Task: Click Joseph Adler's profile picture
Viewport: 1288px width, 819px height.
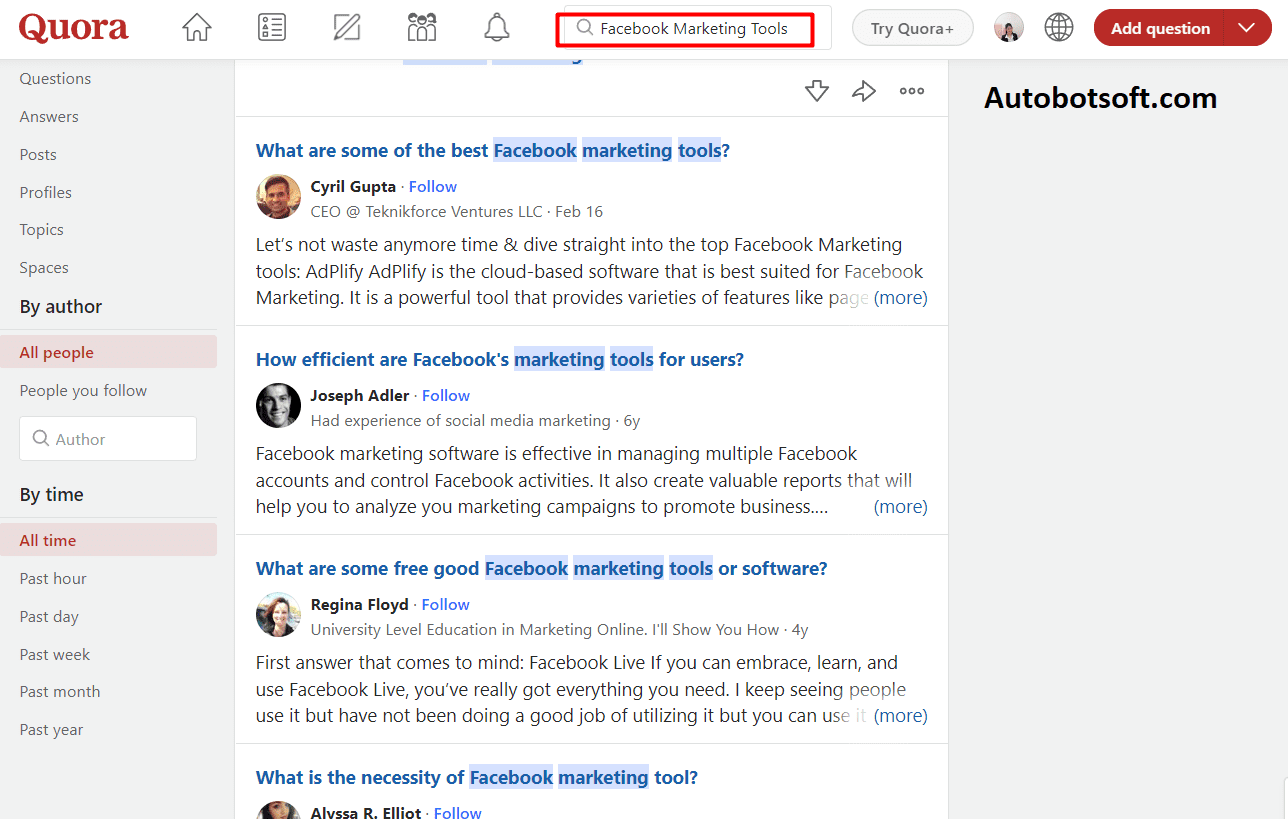Action: (278, 405)
